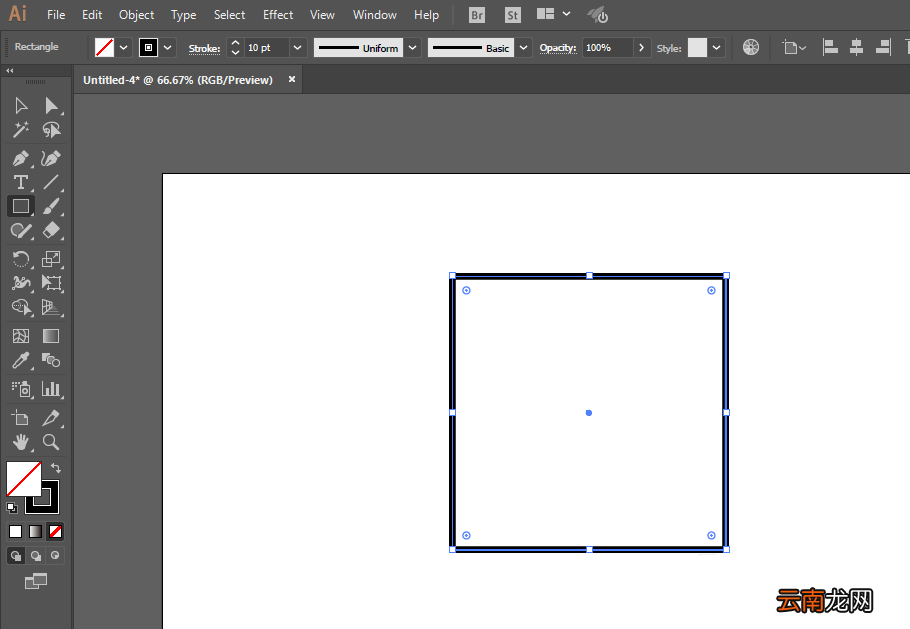
Task: Open fill color dropdown in control bar
Action: (x=123, y=48)
